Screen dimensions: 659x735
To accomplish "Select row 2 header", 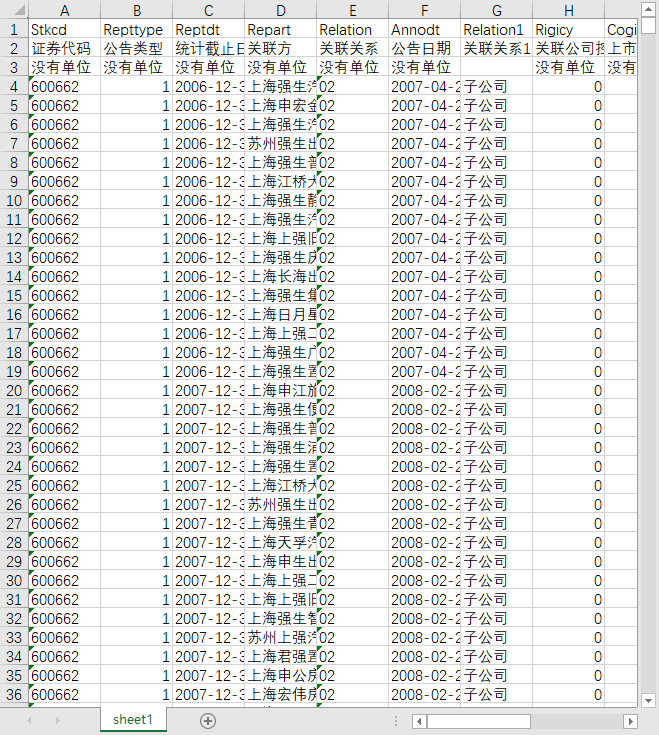I will [14, 48].
